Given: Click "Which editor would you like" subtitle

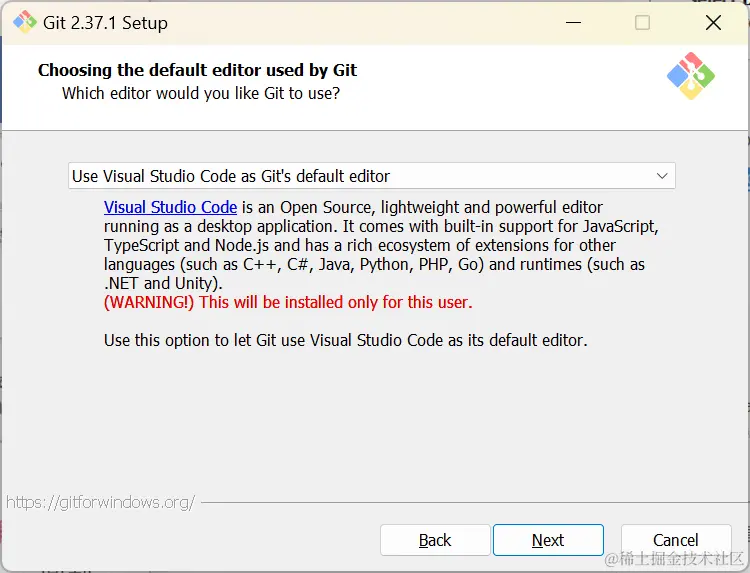Looking at the screenshot, I should click(201, 93).
